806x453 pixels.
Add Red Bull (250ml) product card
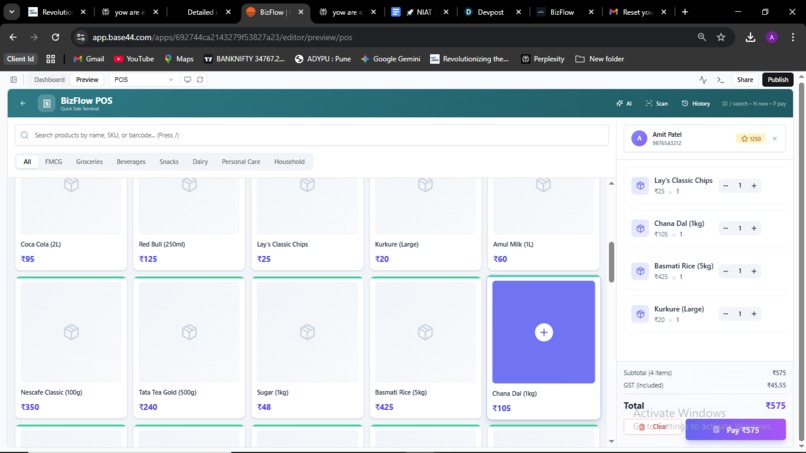point(189,224)
